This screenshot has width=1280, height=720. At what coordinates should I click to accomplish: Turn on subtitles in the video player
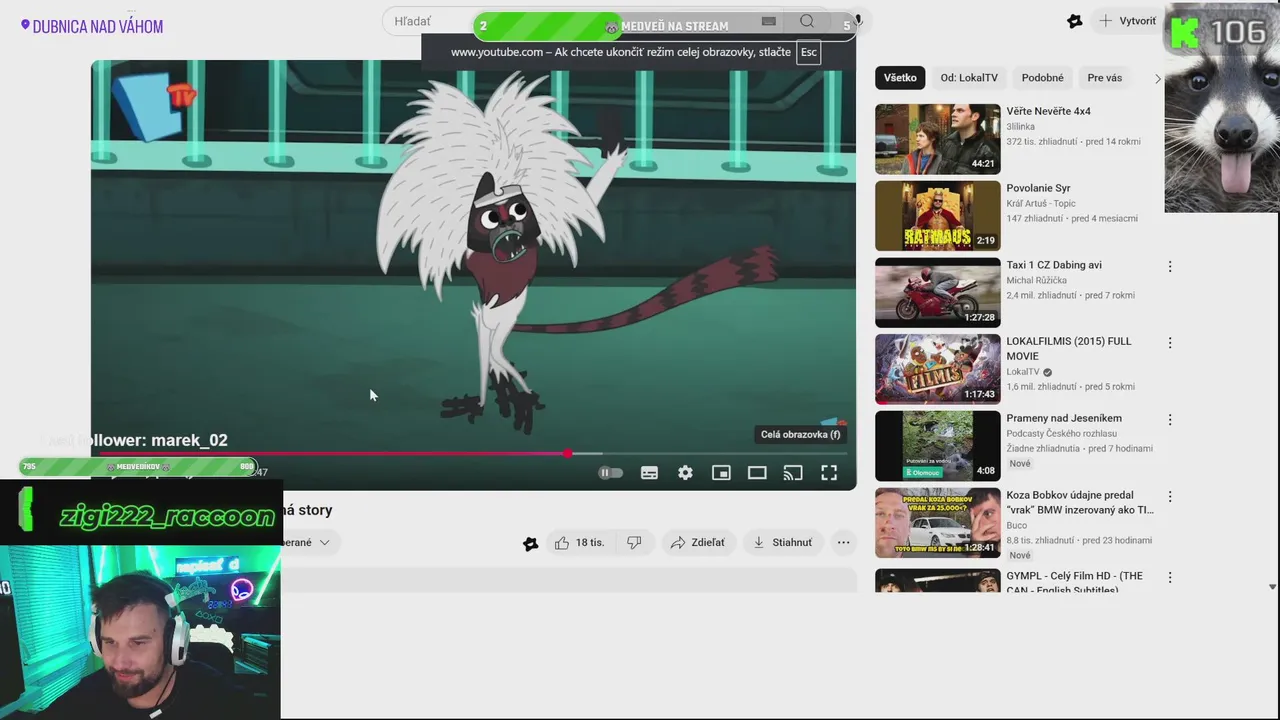(649, 473)
